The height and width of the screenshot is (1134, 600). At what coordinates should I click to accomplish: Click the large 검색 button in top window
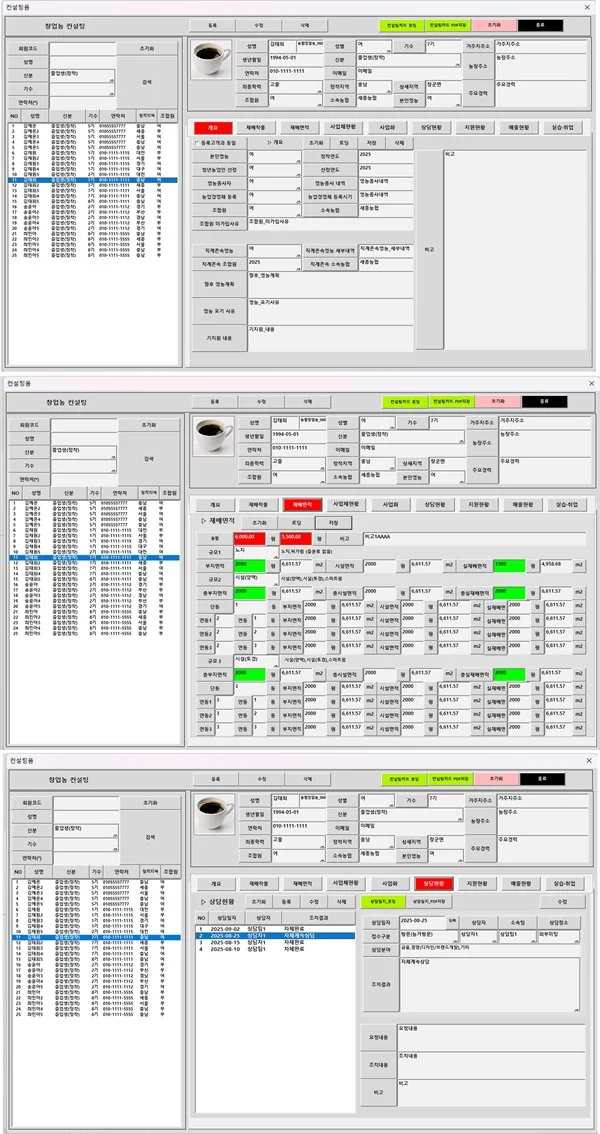[147, 82]
